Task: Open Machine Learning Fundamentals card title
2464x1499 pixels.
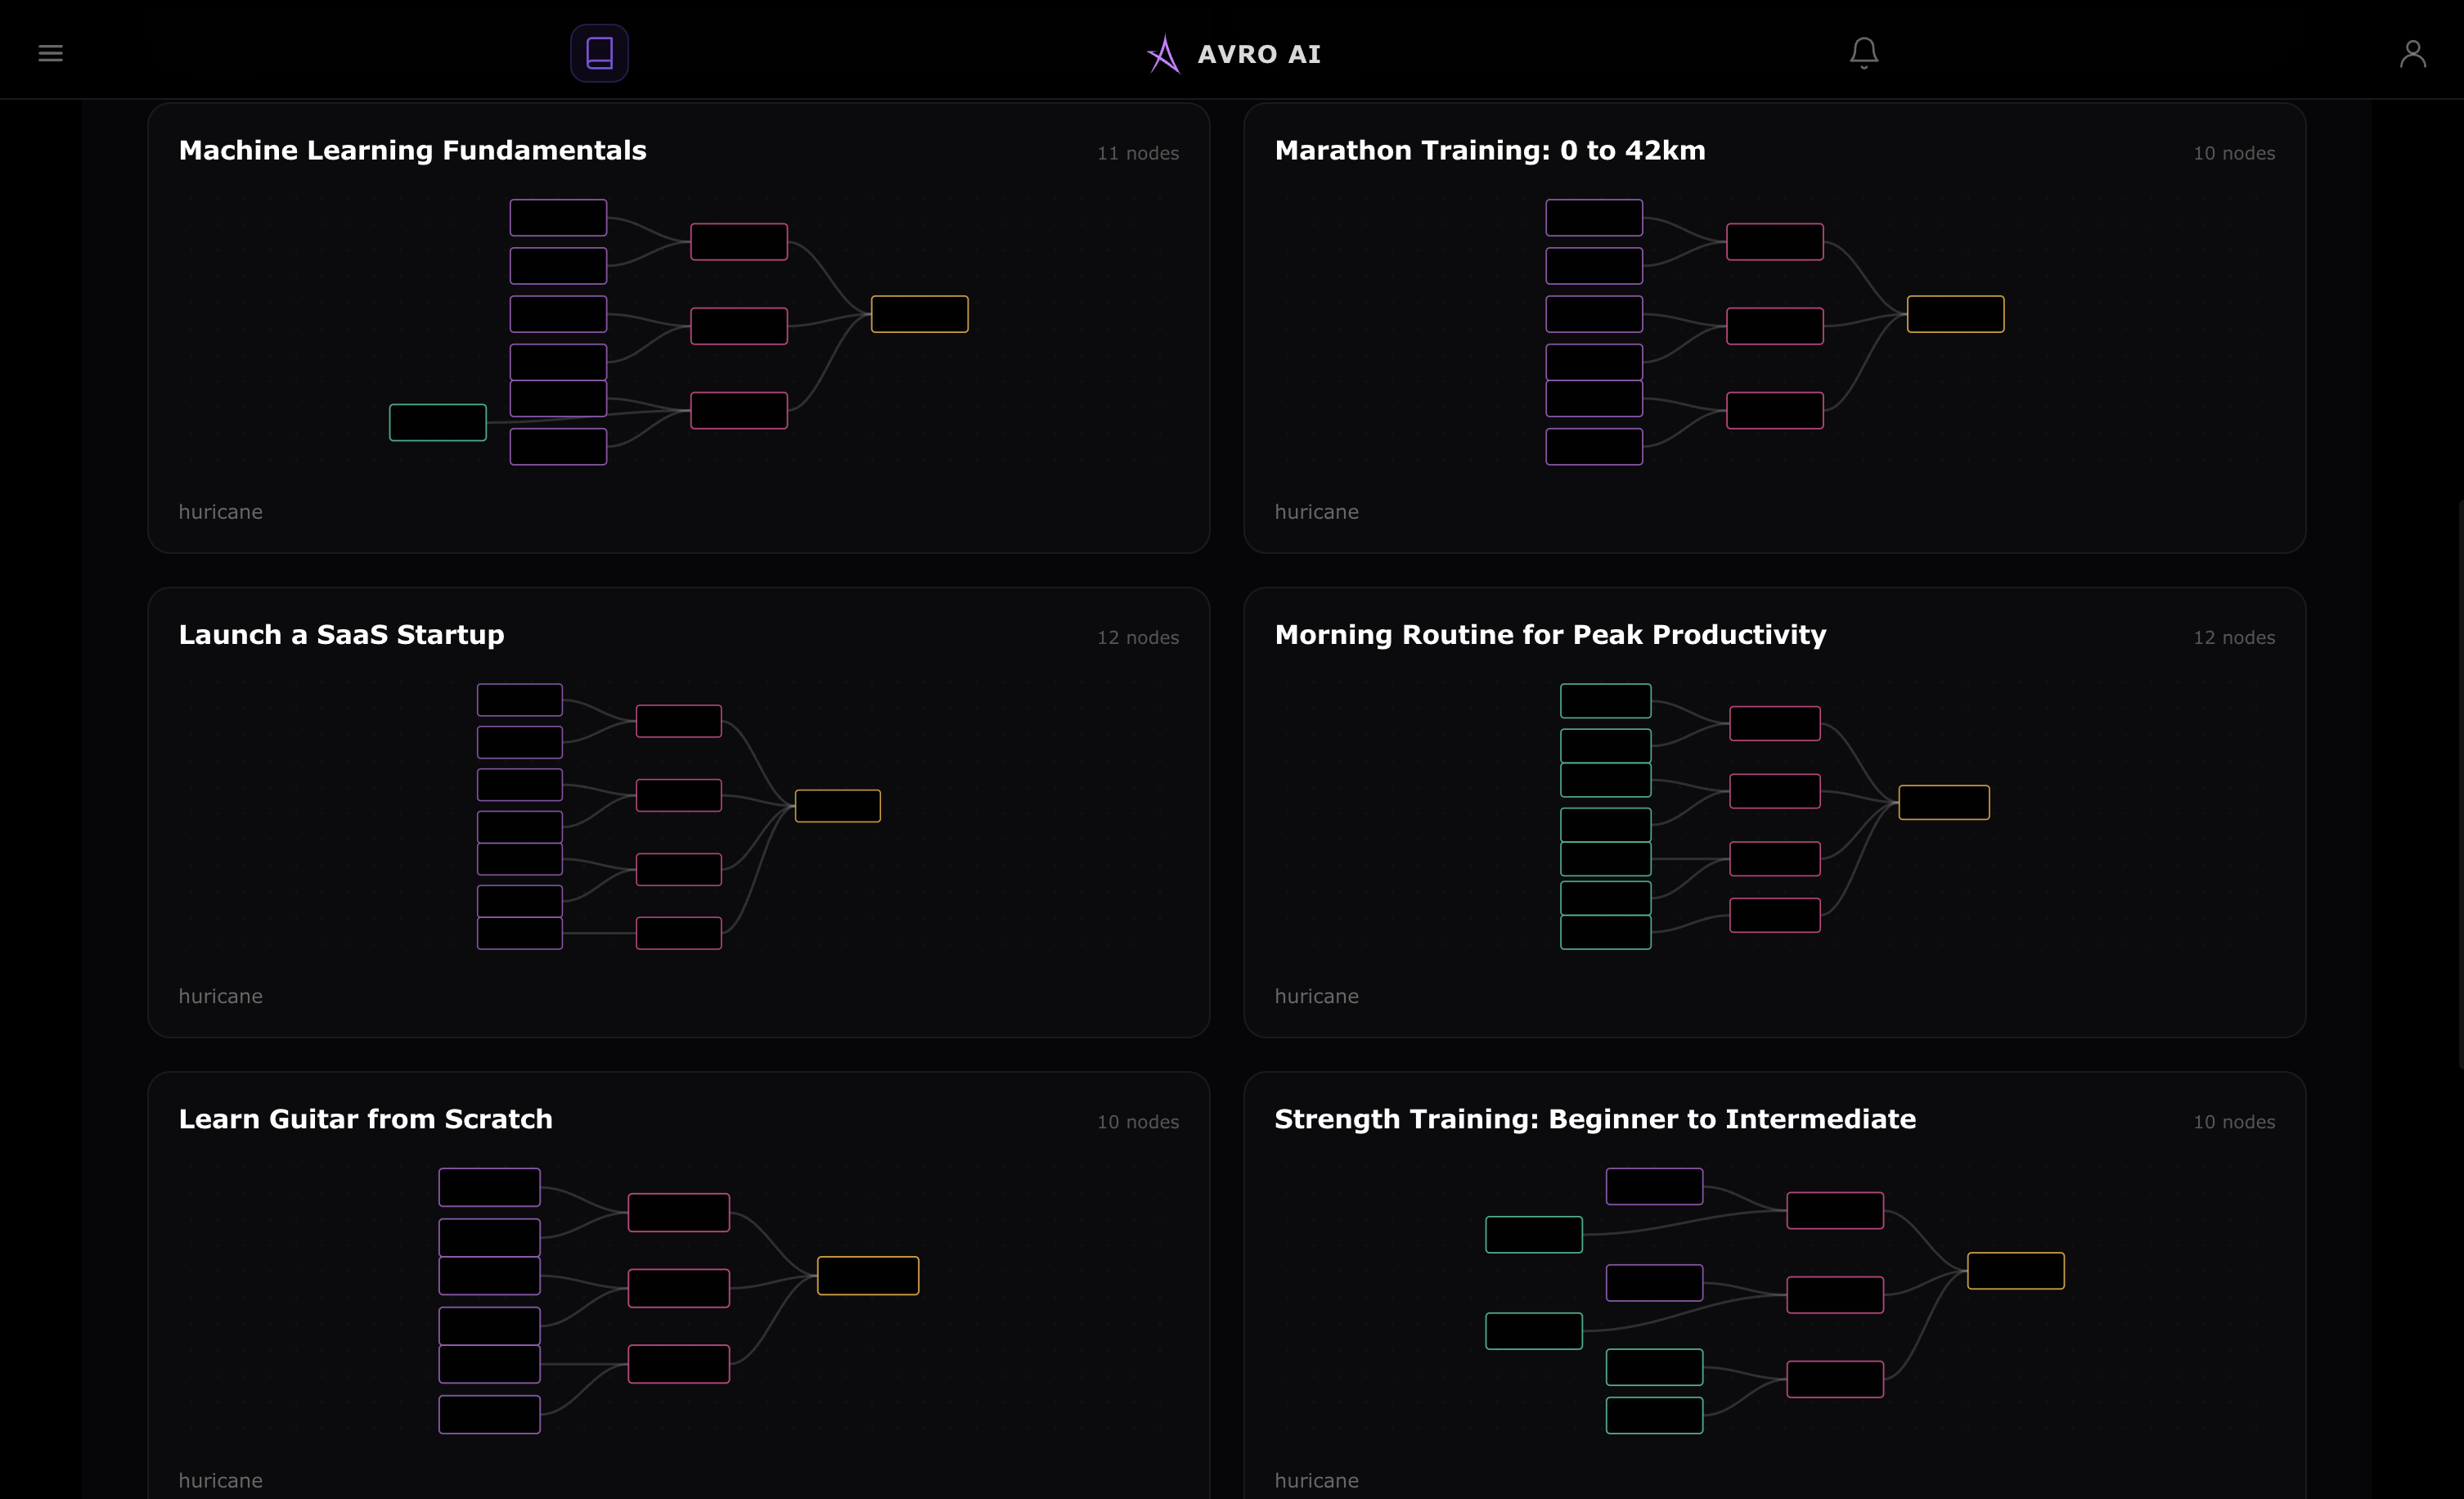Action: click(412, 150)
